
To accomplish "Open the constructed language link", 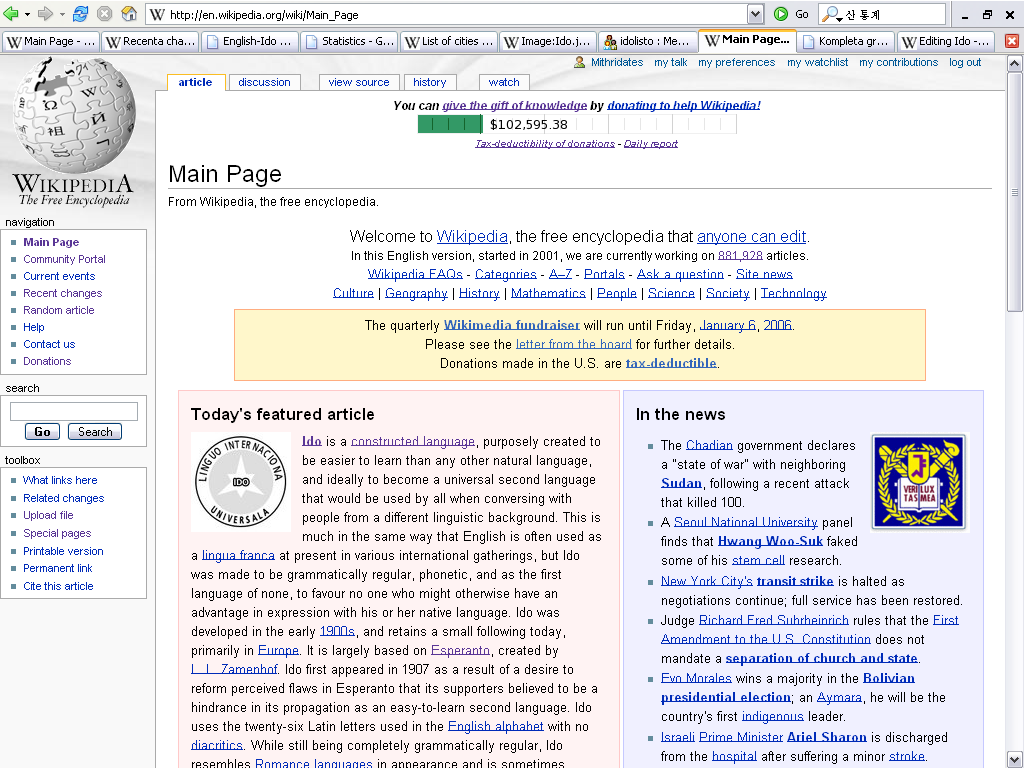I will click(x=413, y=441).
